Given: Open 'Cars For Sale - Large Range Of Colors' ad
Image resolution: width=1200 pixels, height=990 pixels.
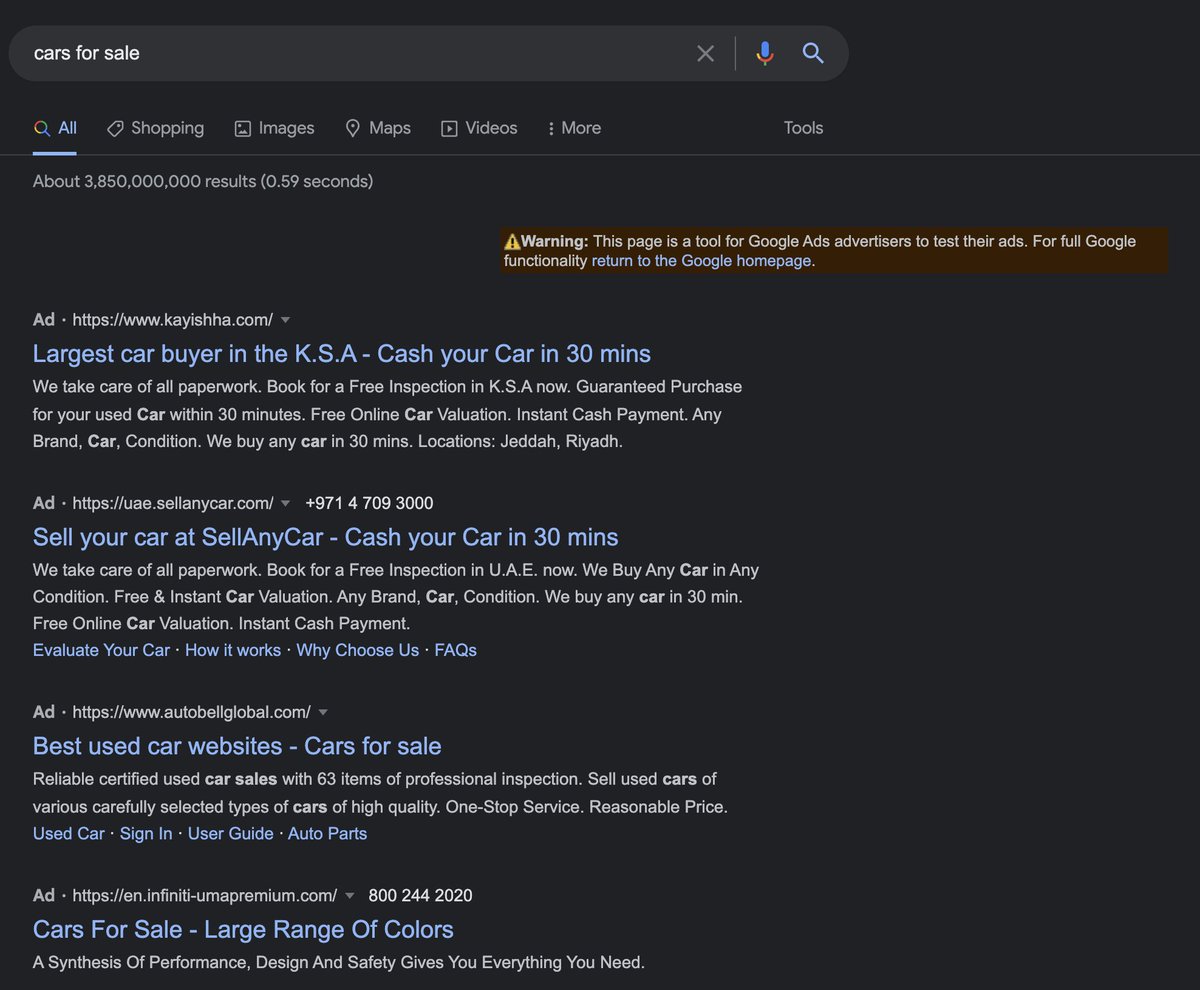Looking at the screenshot, I should pos(243,929).
